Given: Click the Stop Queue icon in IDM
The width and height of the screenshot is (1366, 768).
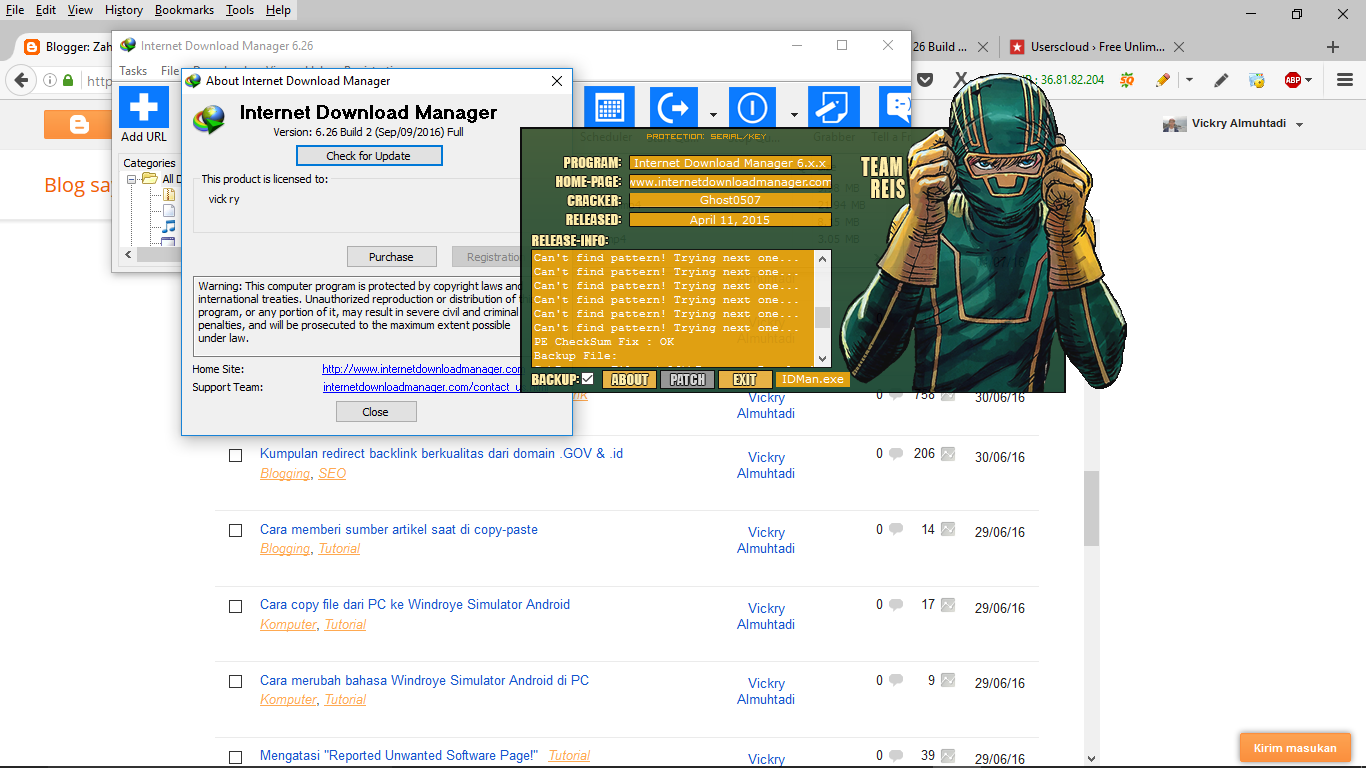Looking at the screenshot, I should (x=753, y=108).
